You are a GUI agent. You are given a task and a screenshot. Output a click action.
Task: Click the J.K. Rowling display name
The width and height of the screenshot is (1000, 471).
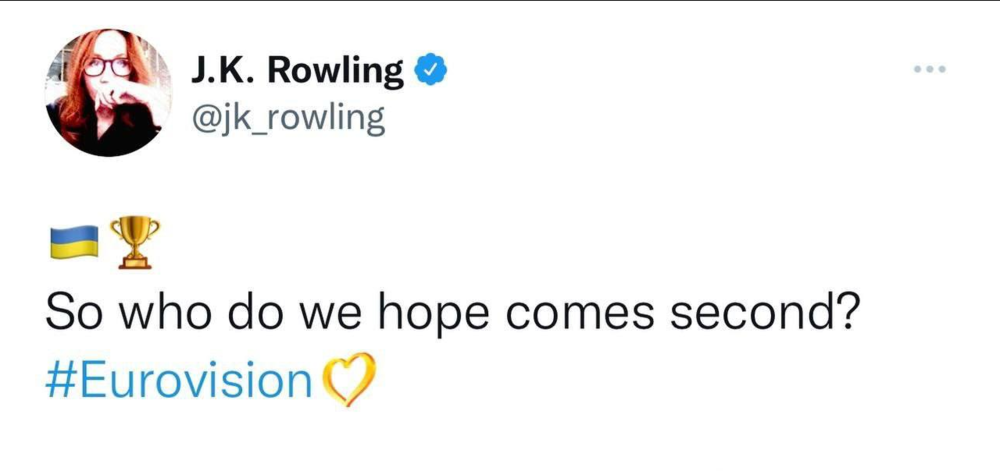pyautogui.click(x=298, y=72)
